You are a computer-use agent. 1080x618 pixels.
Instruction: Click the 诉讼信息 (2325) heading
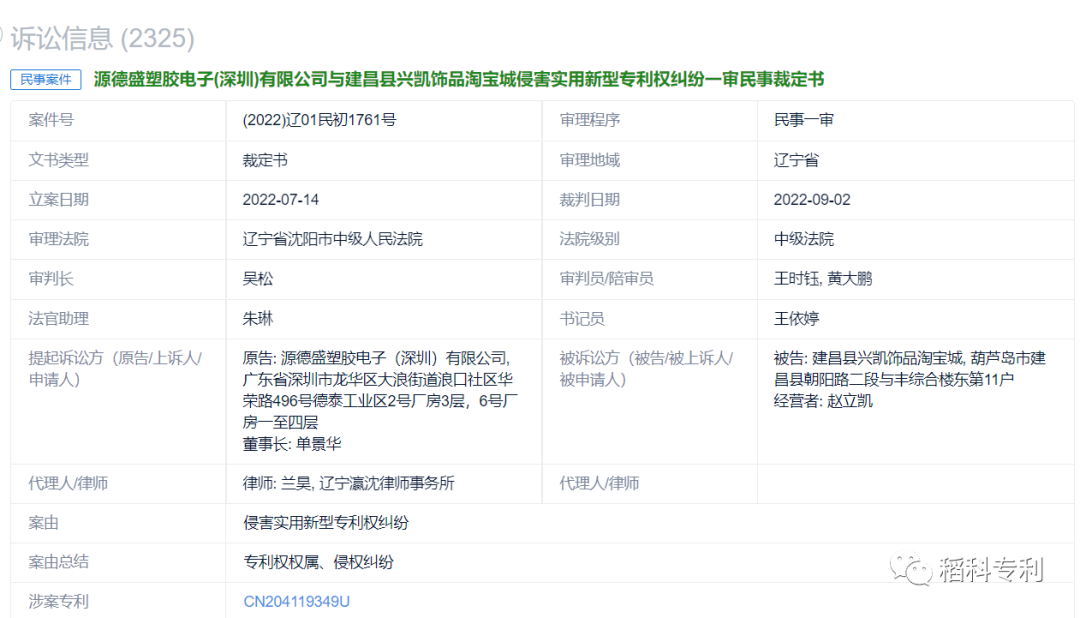click(x=102, y=38)
